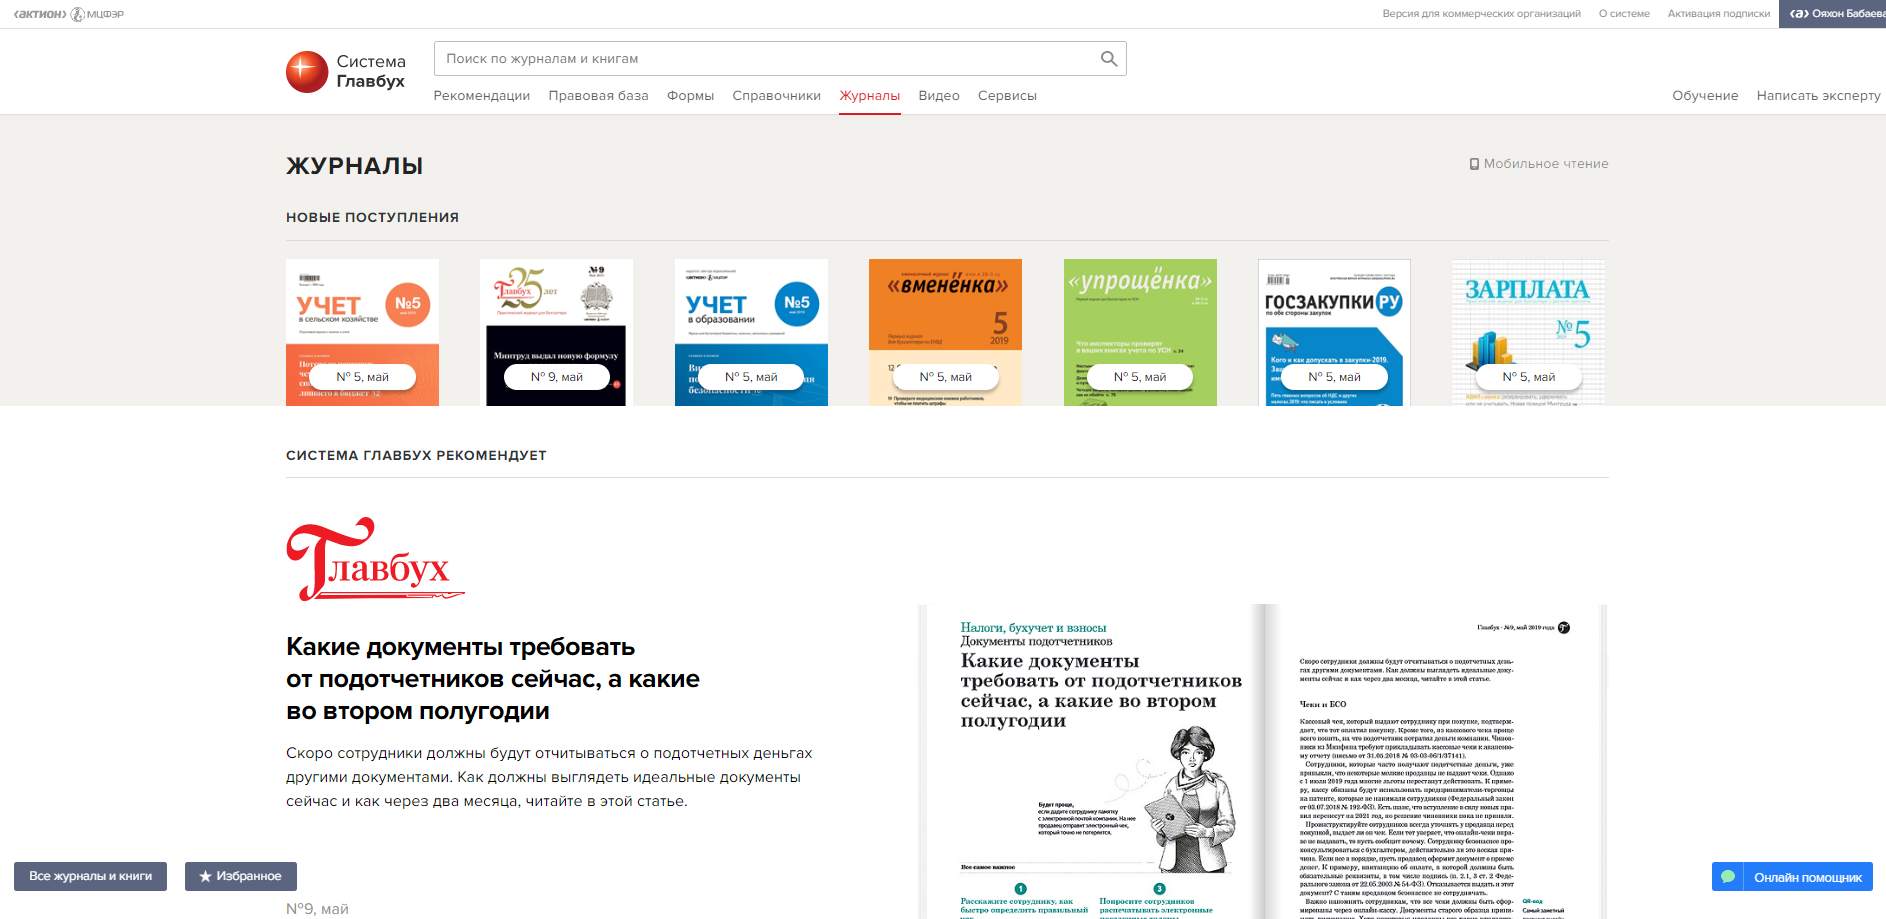
Task: Click the СИСТЕМА ГЛАВБУХ РЕКОМЕНДУЕТ heading
Action: [x=416, y=455]
